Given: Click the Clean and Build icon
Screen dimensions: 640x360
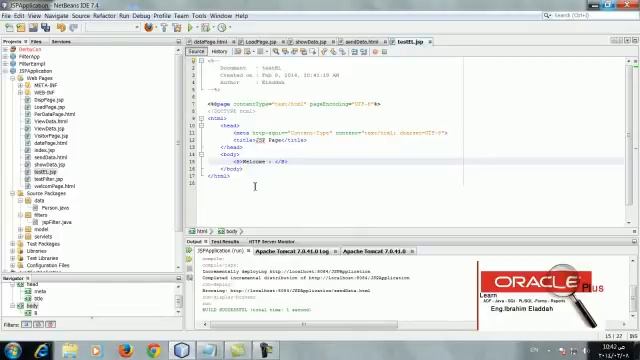Looking at the screenshot, I should 177,27.
